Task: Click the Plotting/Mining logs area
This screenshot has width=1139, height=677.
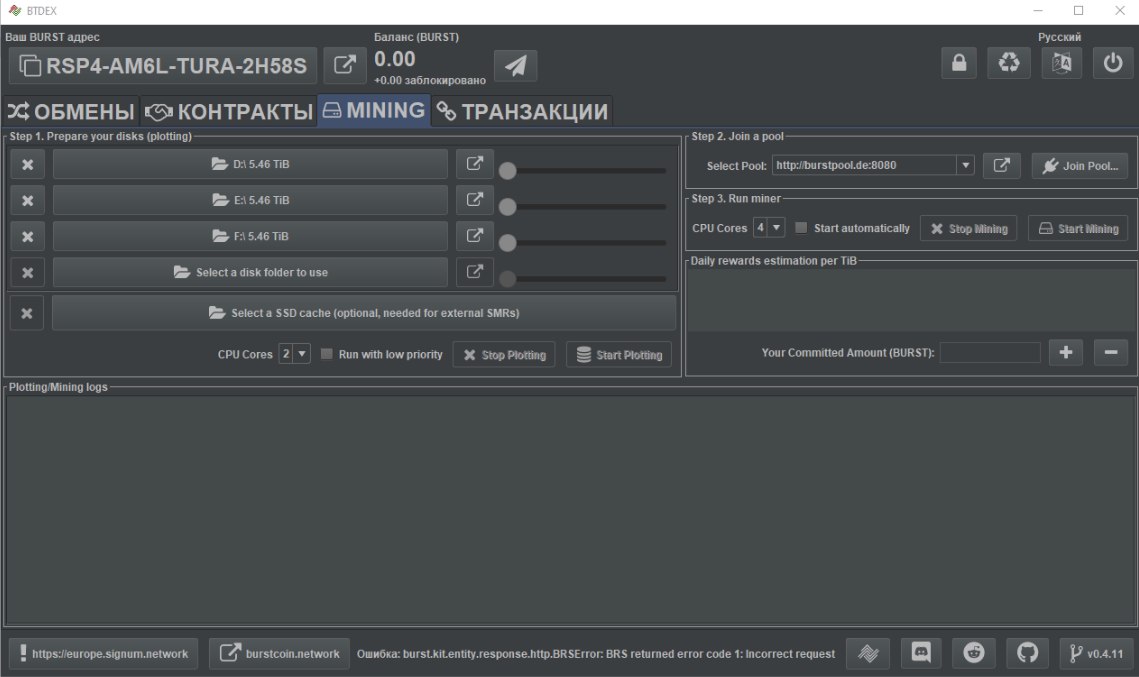Action: tap(570, 510)
